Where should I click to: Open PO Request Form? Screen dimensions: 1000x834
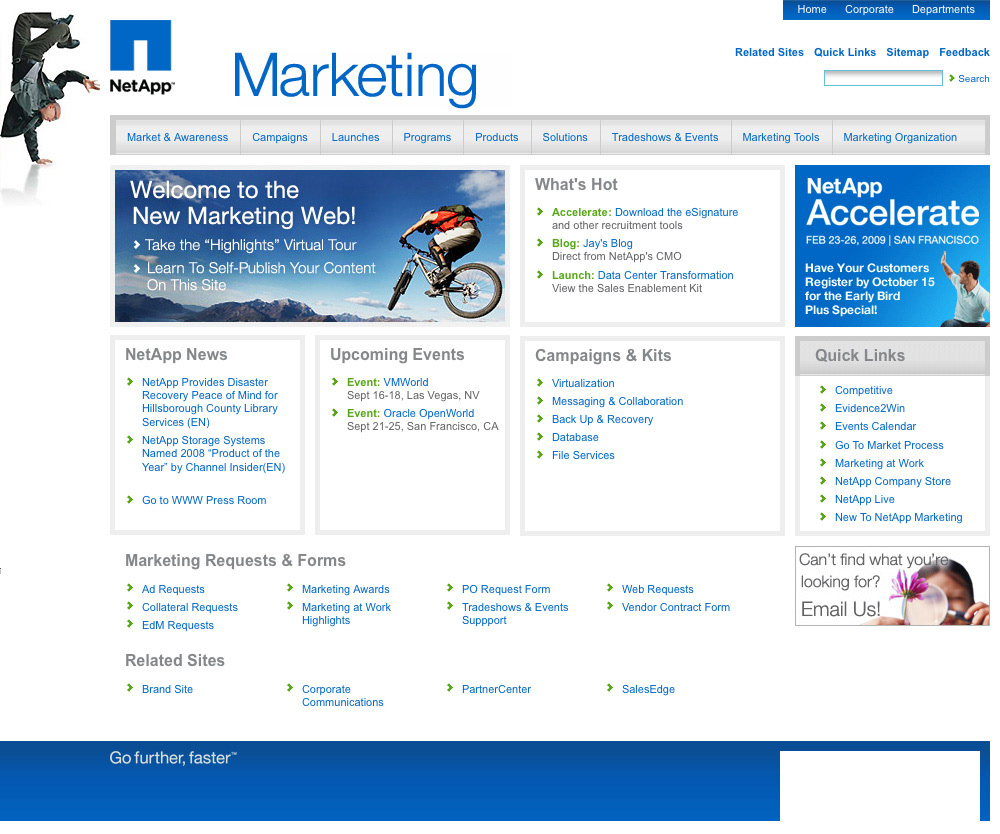(x=506, y=589)
